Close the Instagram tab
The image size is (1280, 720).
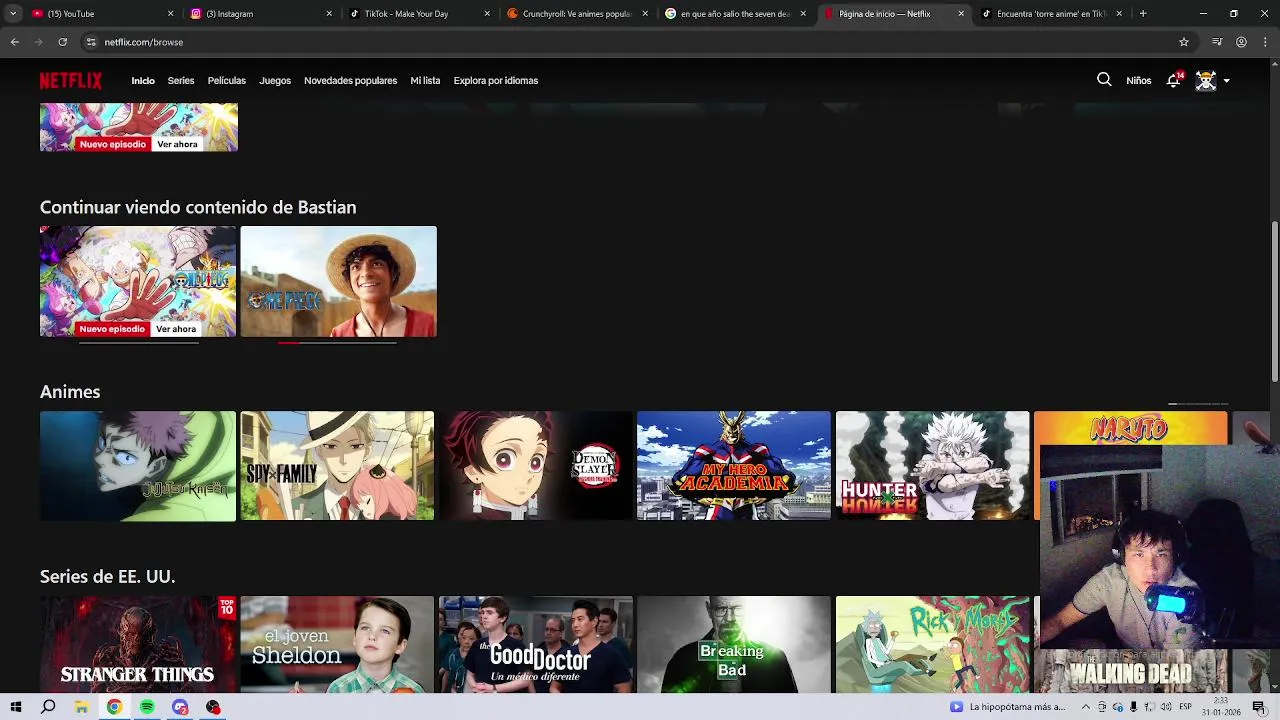point(329,14)
